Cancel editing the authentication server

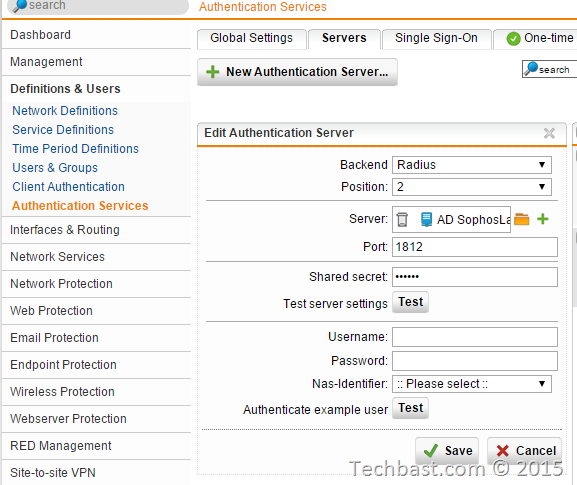524,451
